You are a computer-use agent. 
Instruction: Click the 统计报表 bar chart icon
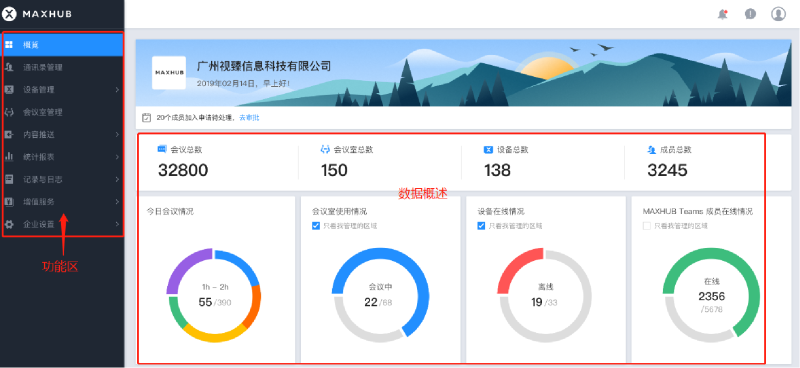9,157
